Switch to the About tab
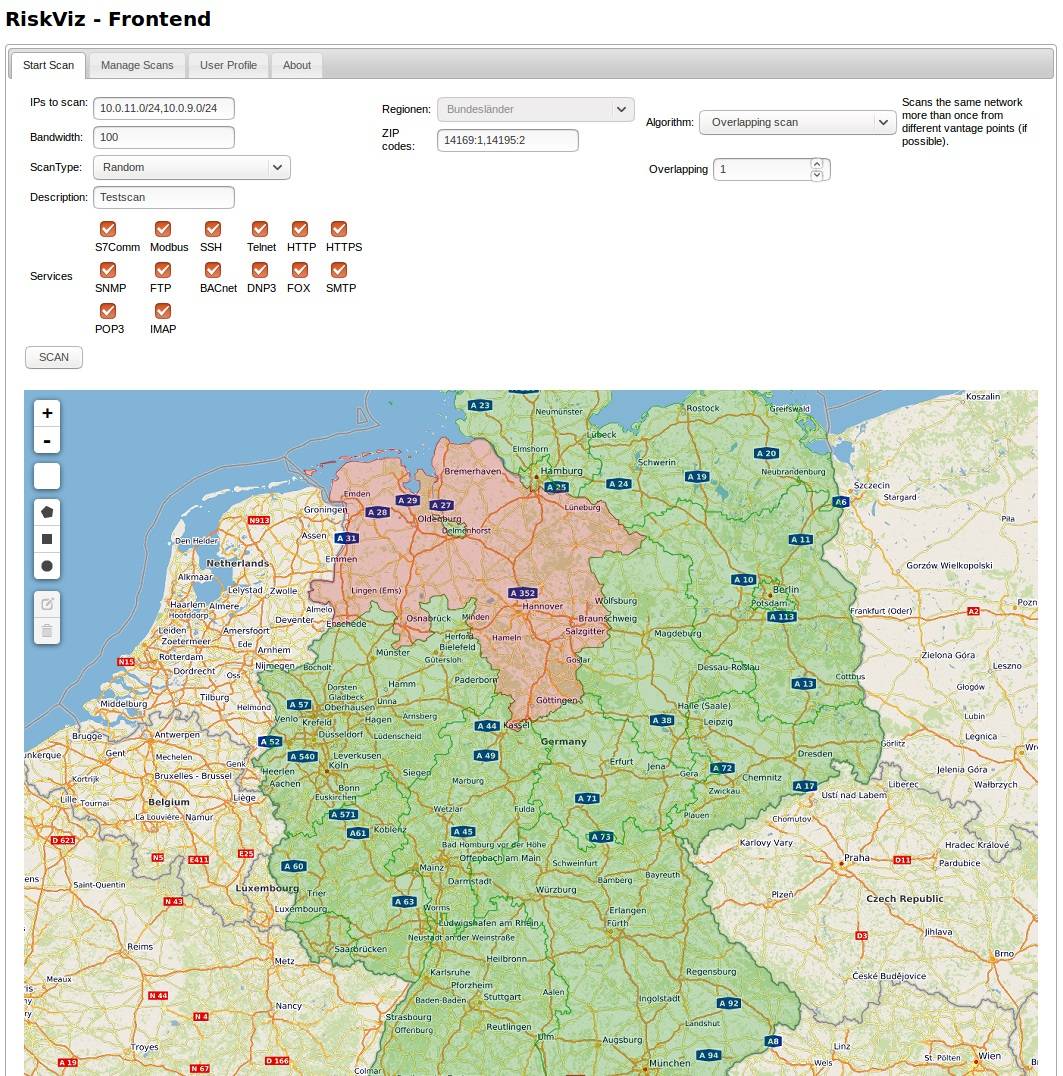The width and height of the screenshot is (1063, 1076). pos(296,65)
